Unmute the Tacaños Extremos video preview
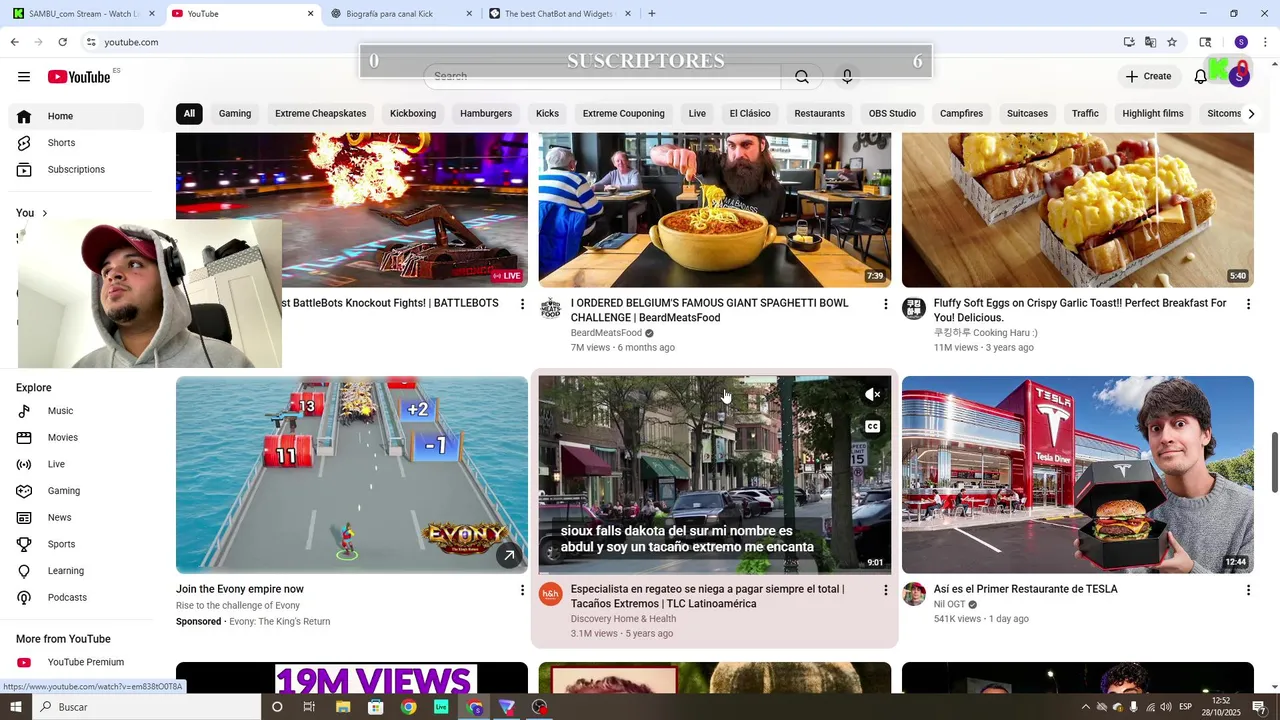Viewport: 1280px width, 720px height. coord(872,395)
